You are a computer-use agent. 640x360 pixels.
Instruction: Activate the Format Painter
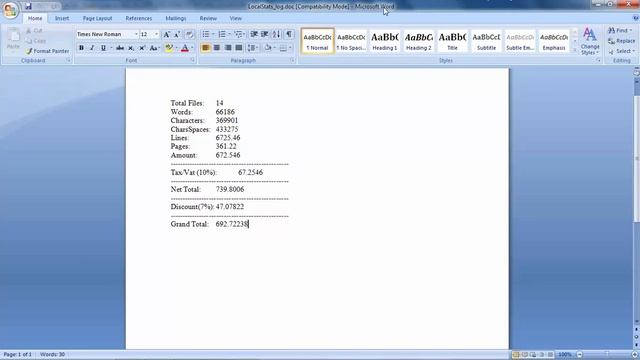pyautogui.click(x=47, y=51)
